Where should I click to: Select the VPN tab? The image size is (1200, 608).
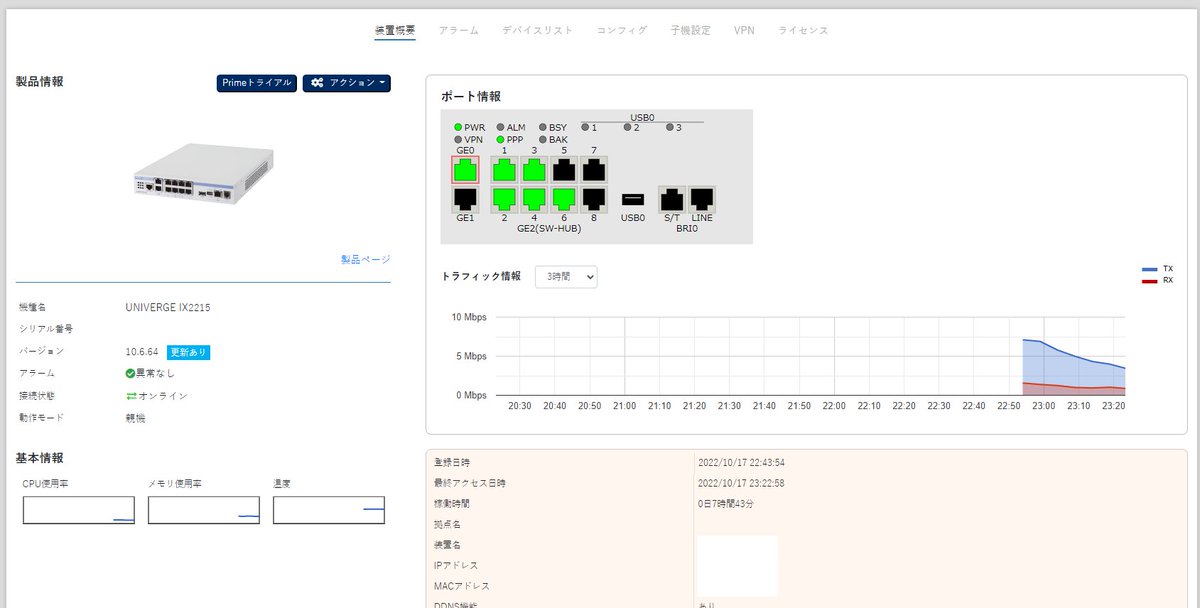pos(744,30)
